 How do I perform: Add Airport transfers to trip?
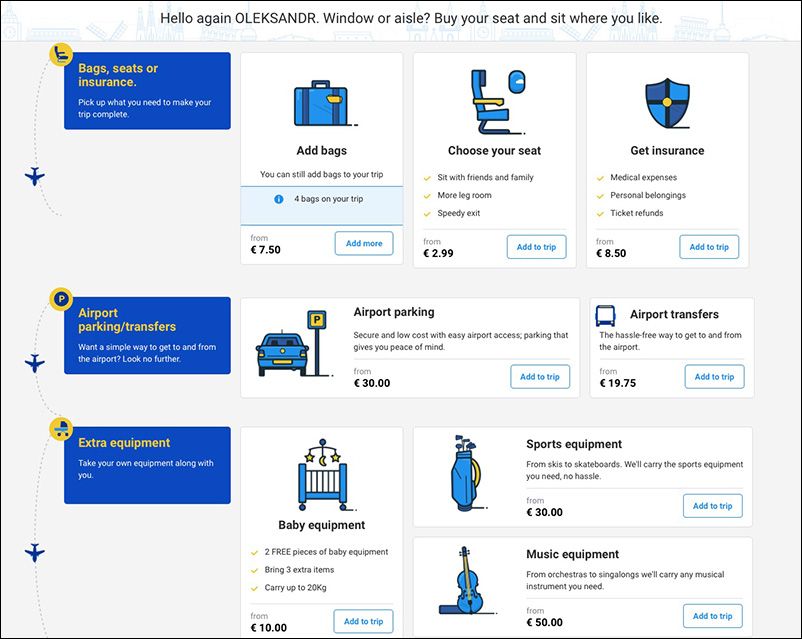tap(714, 377)
